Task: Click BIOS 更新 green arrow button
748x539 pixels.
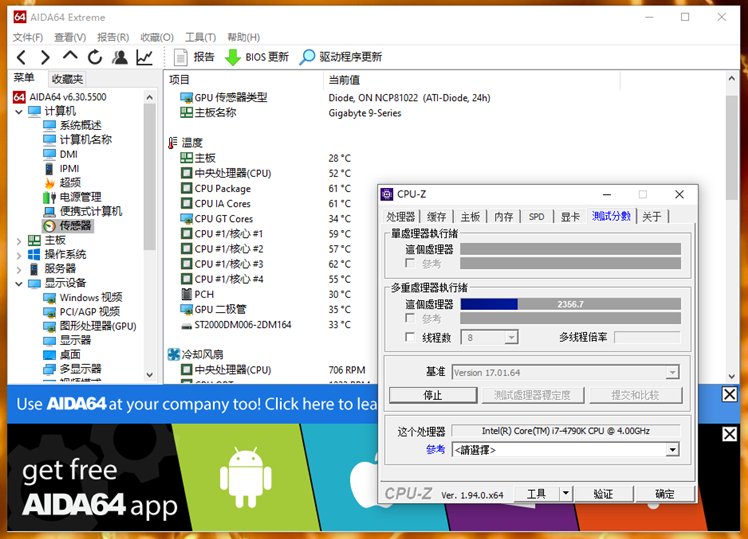Action: point(257,57)
